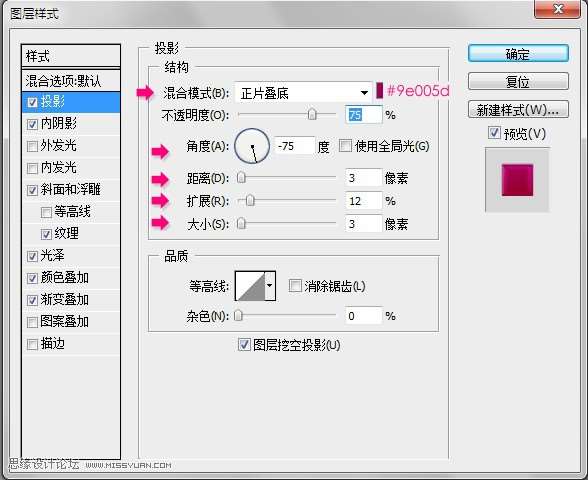The width and height of the screenshot is (588, 480).
Task: Click the 不透明度 value field
Action: (x=364, y=115)
